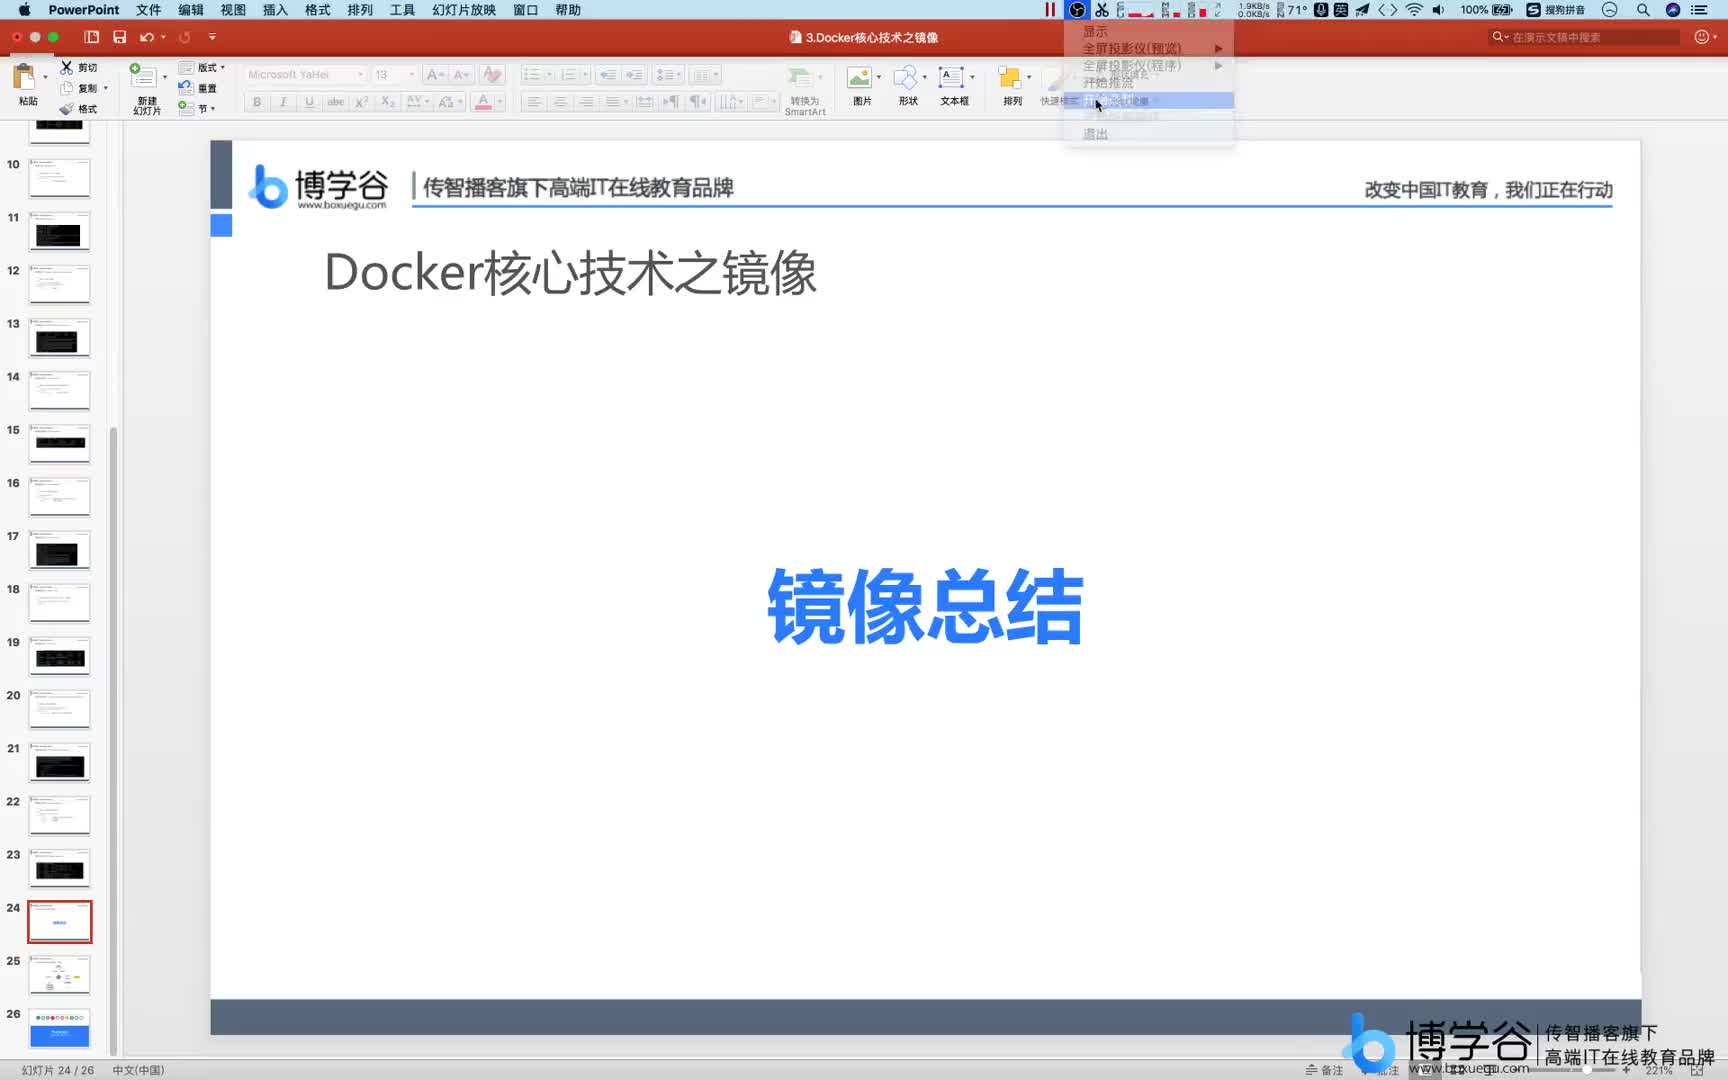Click the Subscript icon
The width and height of the screenshot is (1728, 1080).
point(388,102)
